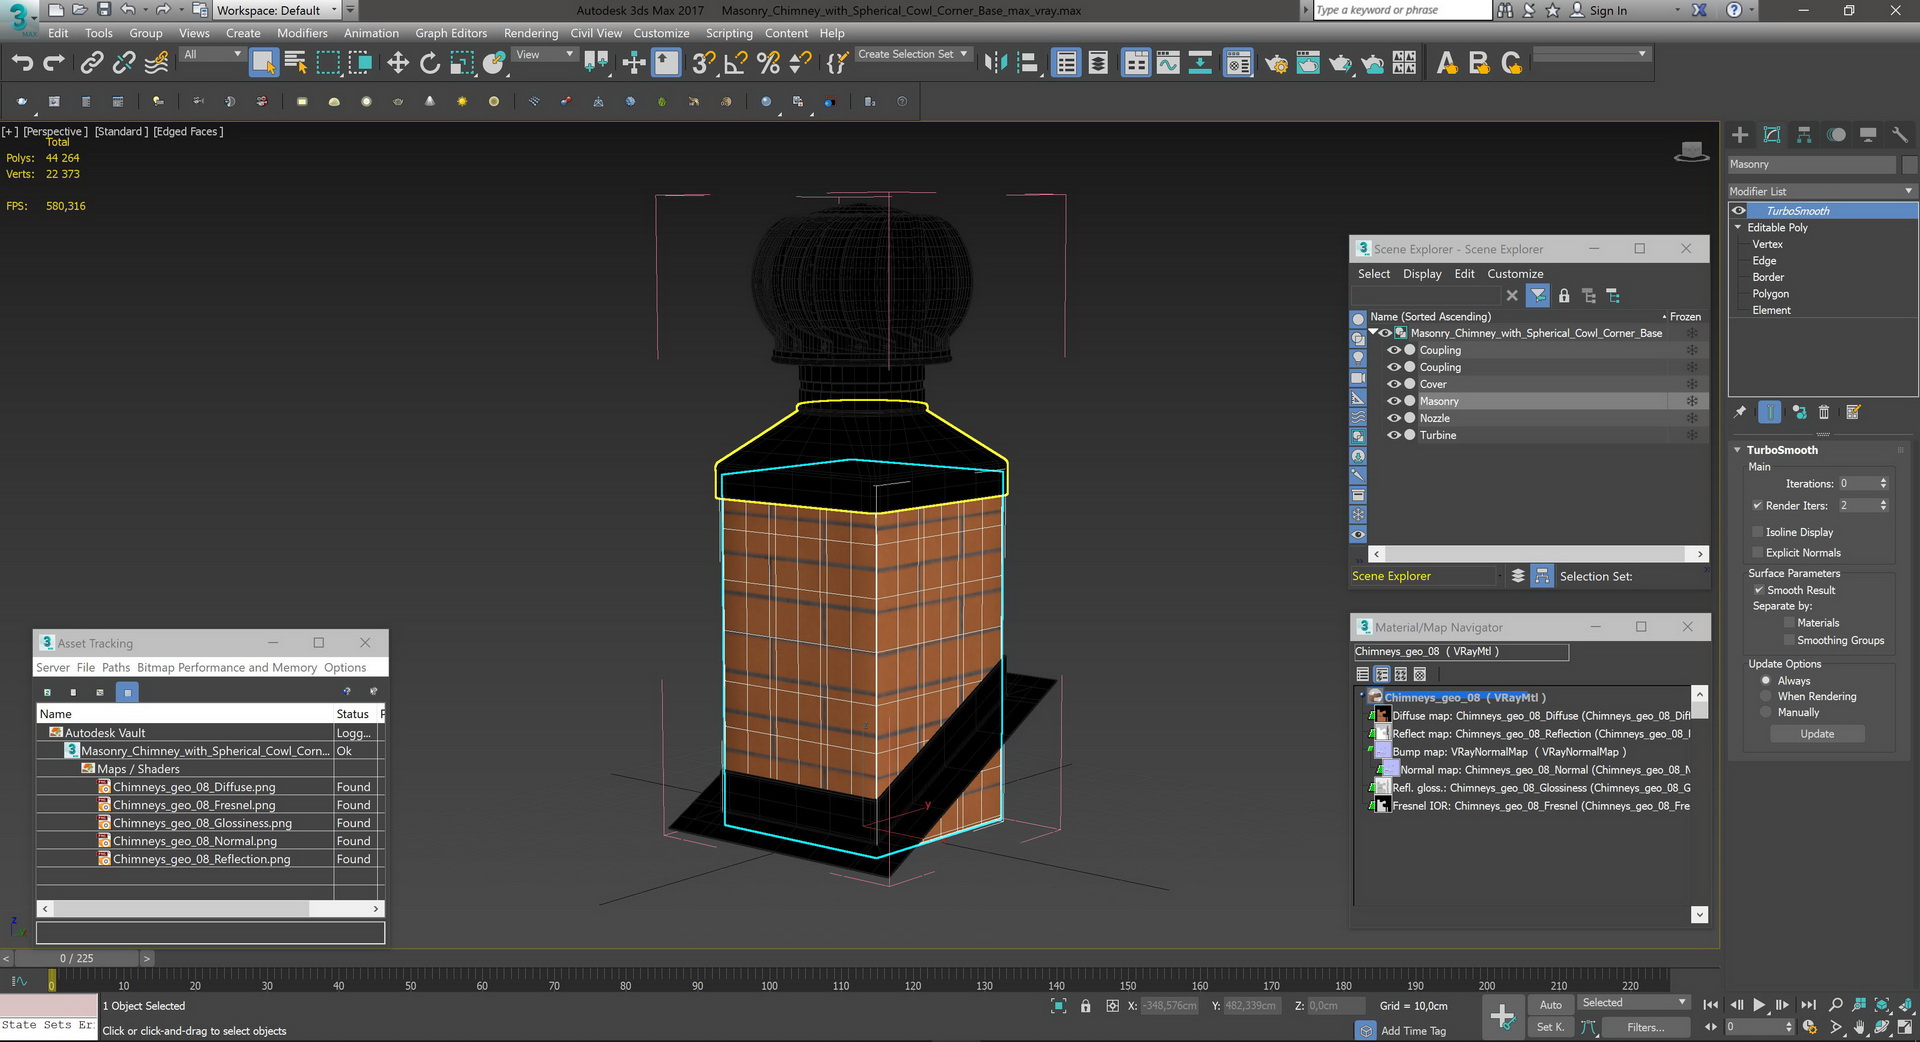This screenshot has width=1920, height=1042.
Task: Toggle Angle Snap
Action: [x=736, y=63]
